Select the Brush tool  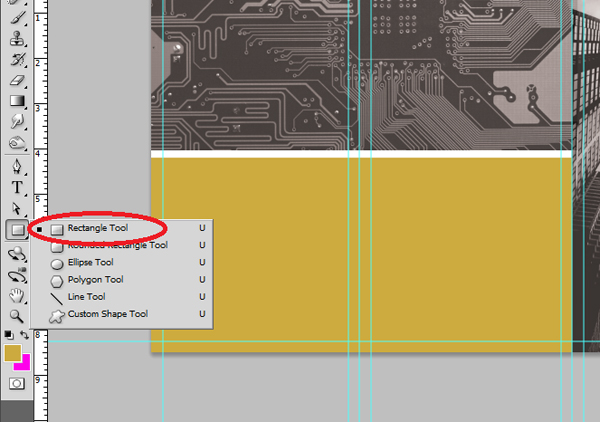coord(17,18)
